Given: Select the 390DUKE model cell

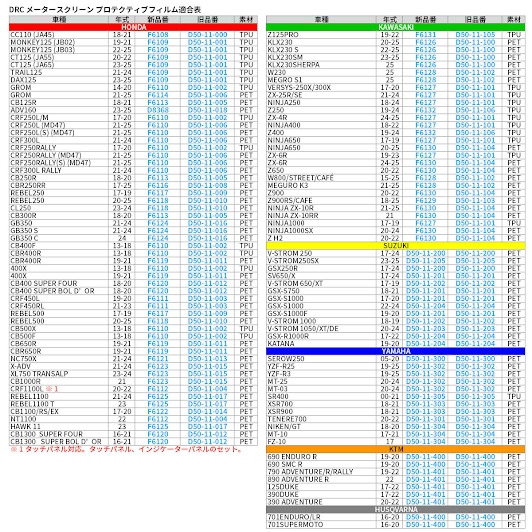Looking at the screenshot, I should pyautogui.click(x=321, y=494).
